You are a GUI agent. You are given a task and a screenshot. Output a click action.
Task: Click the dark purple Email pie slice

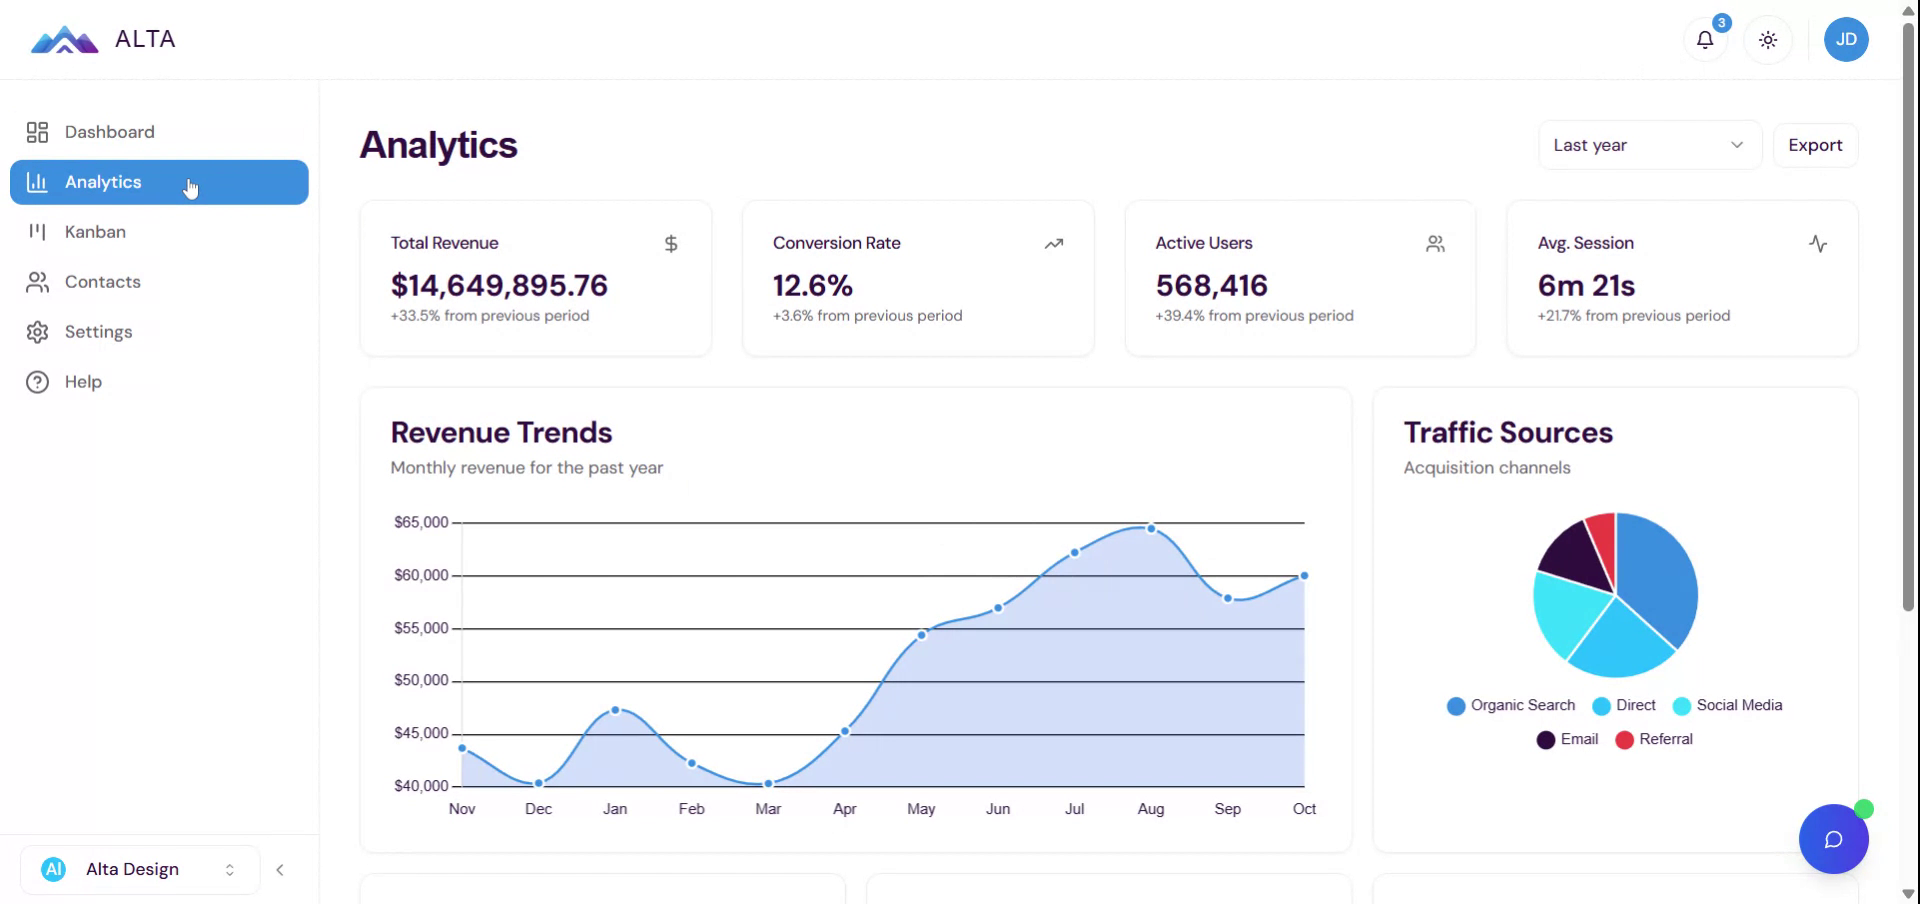coord(1572,552)
